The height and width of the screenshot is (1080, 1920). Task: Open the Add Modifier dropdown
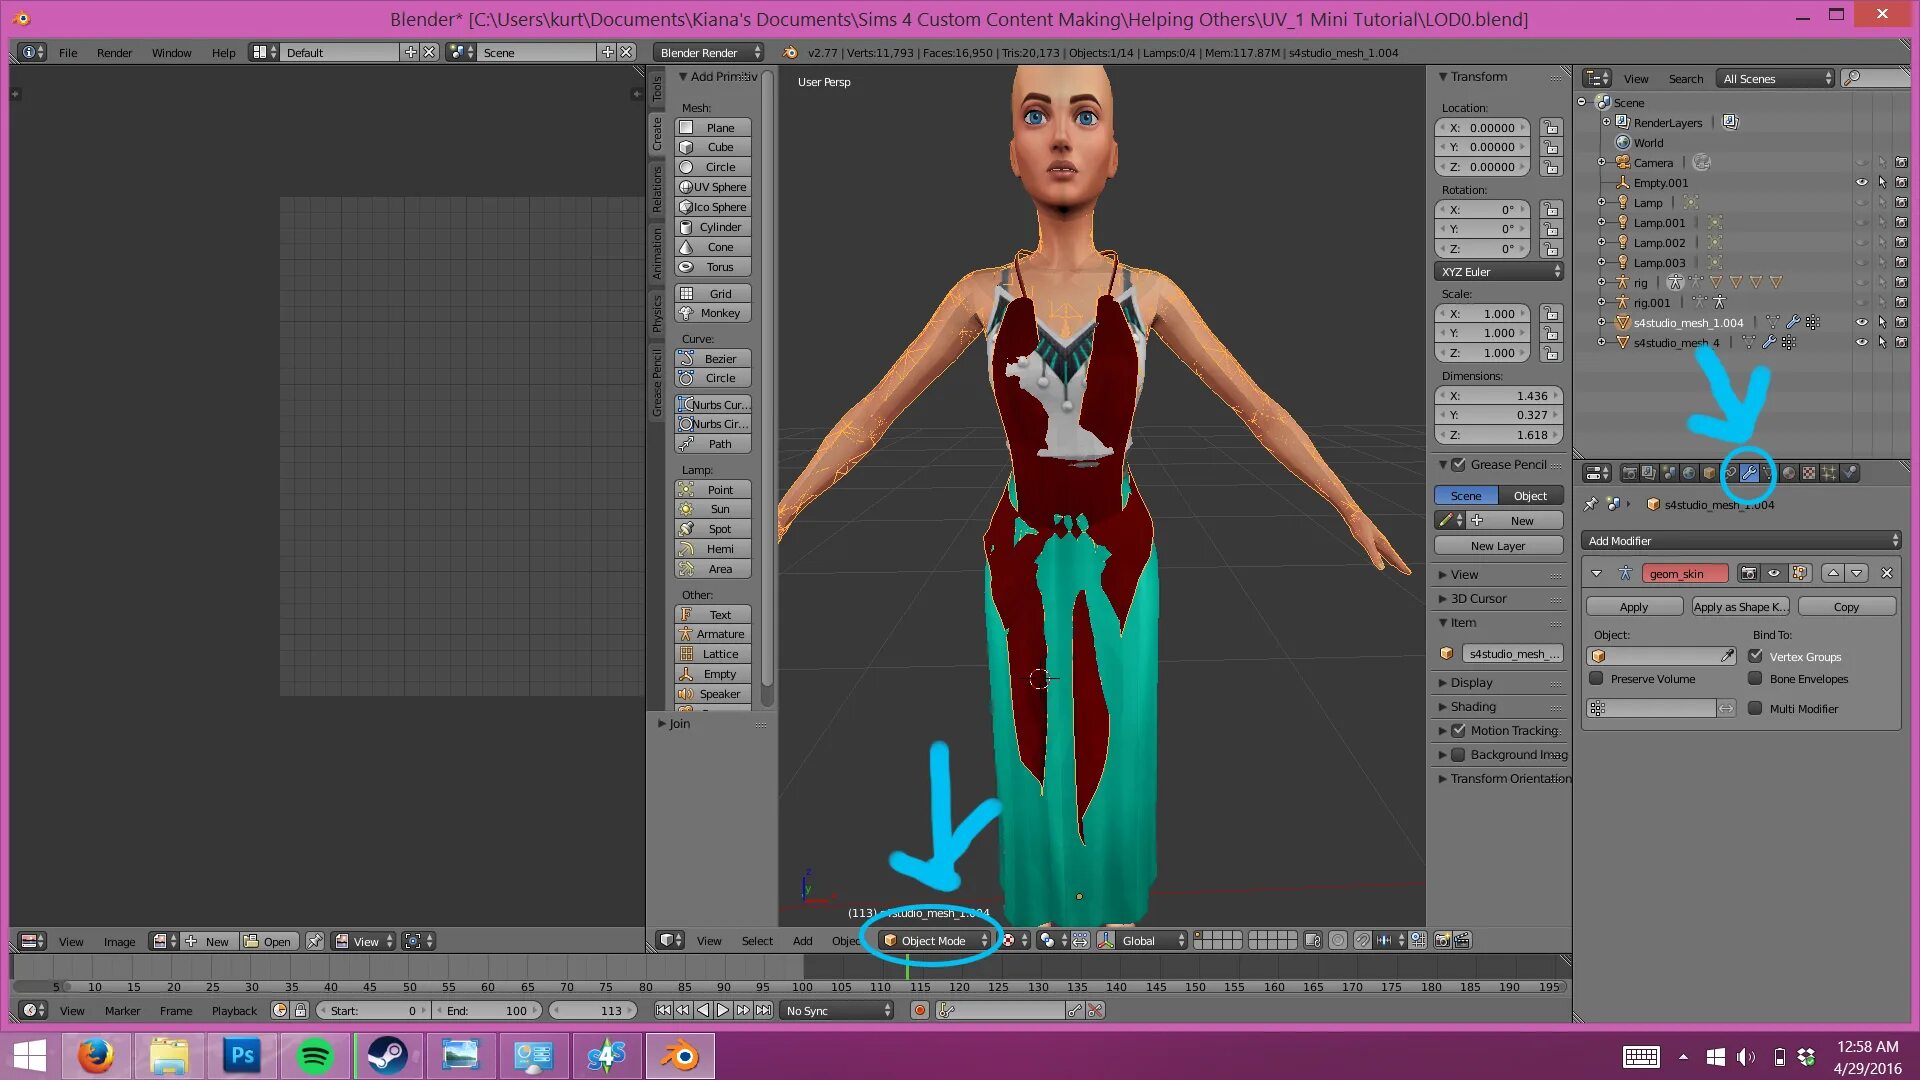coord(1740,540)
